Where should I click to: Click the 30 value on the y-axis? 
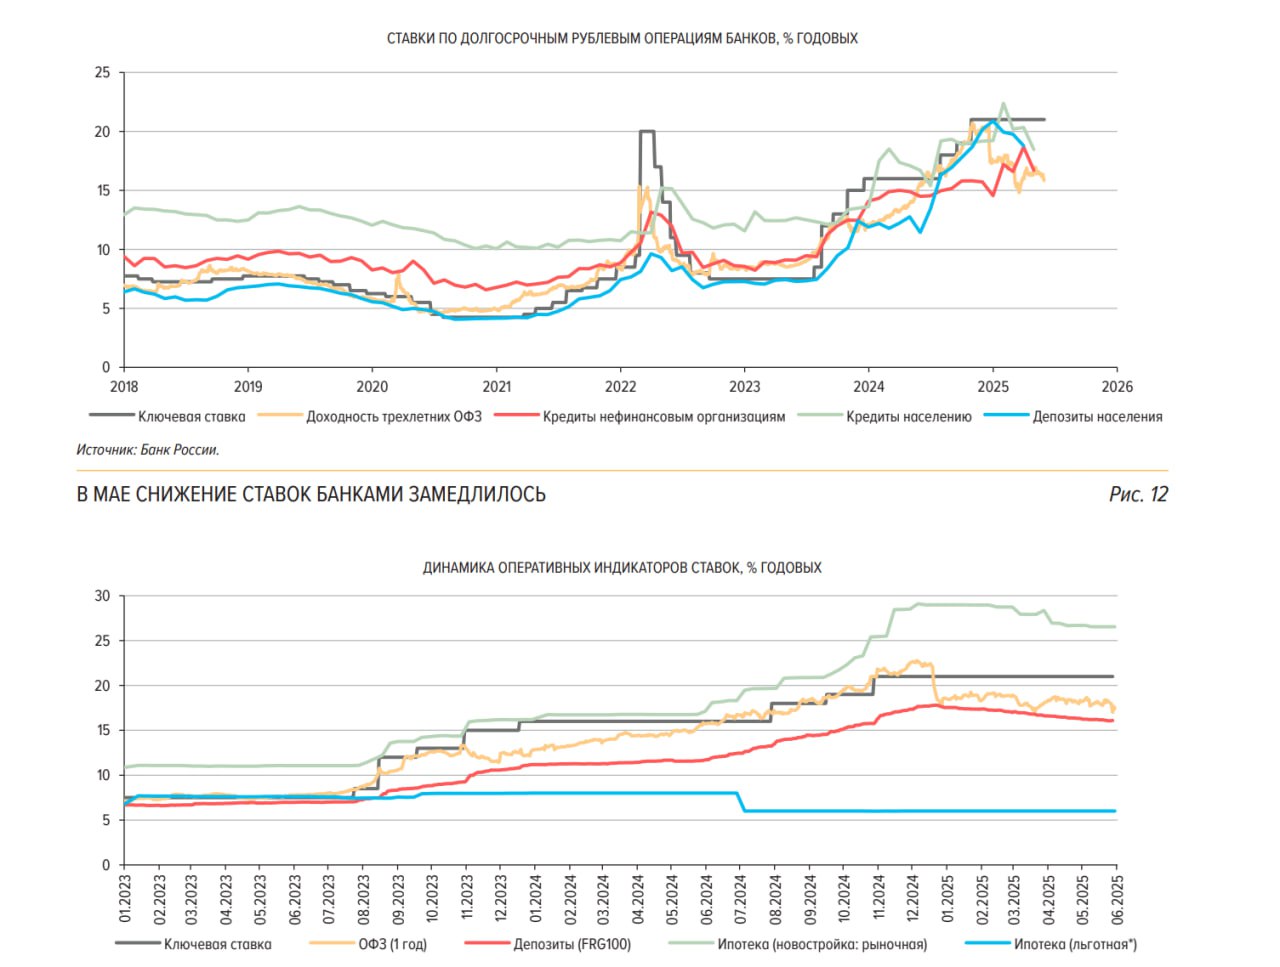(103, 596)
